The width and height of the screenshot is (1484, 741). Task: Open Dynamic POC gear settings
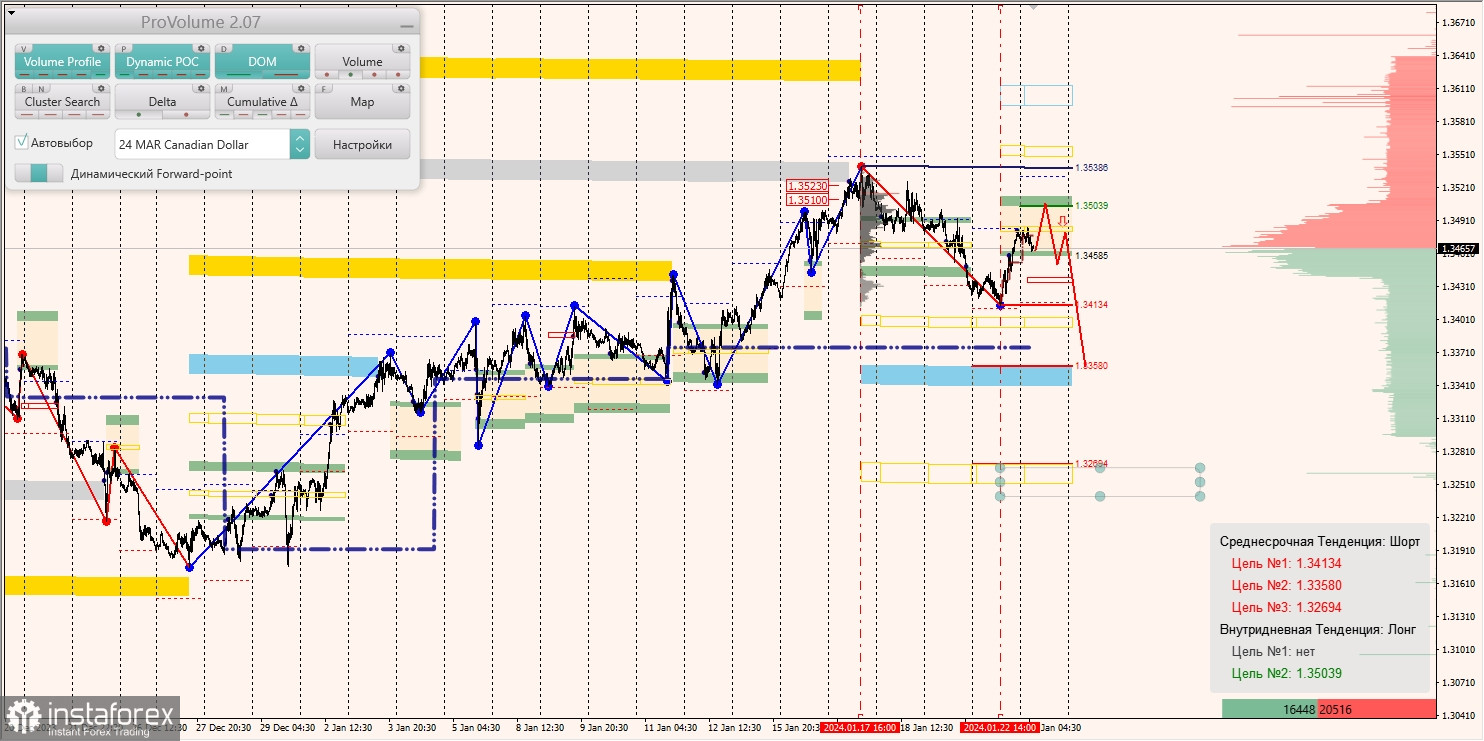click(x=201, y=48)
